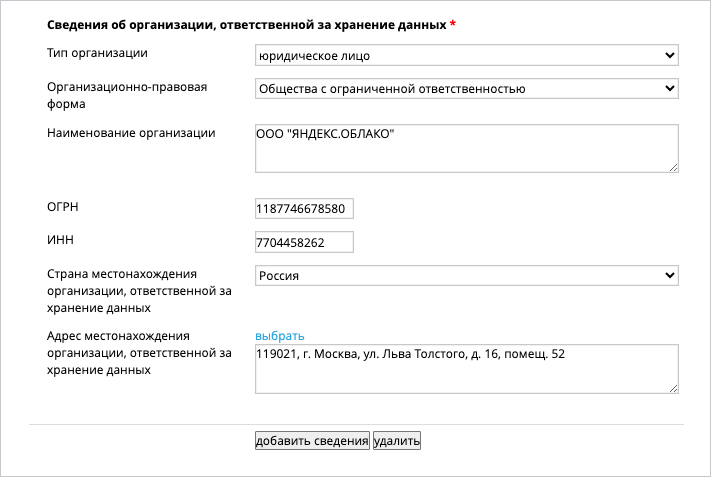Click the "Страна местонахождения организации" label

click(x=139, y=291)
